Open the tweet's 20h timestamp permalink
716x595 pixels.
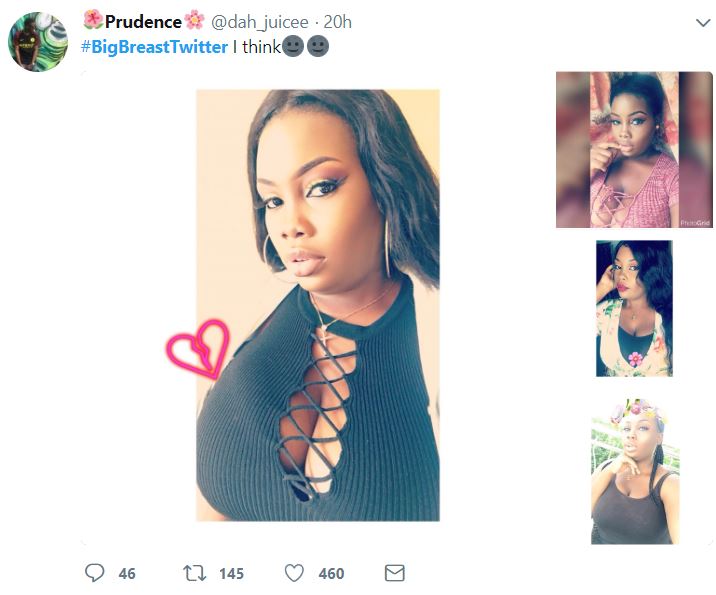pos(338,22)
